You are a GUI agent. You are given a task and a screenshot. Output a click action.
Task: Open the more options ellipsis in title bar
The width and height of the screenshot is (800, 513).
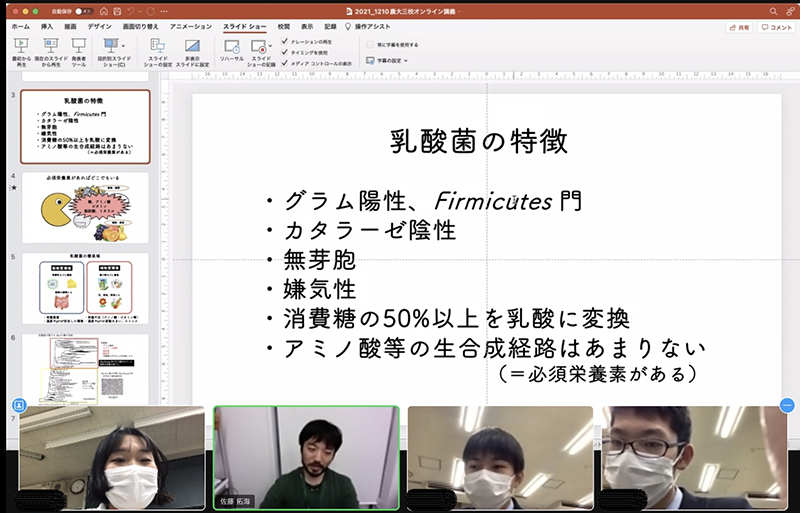coord(164,11)
